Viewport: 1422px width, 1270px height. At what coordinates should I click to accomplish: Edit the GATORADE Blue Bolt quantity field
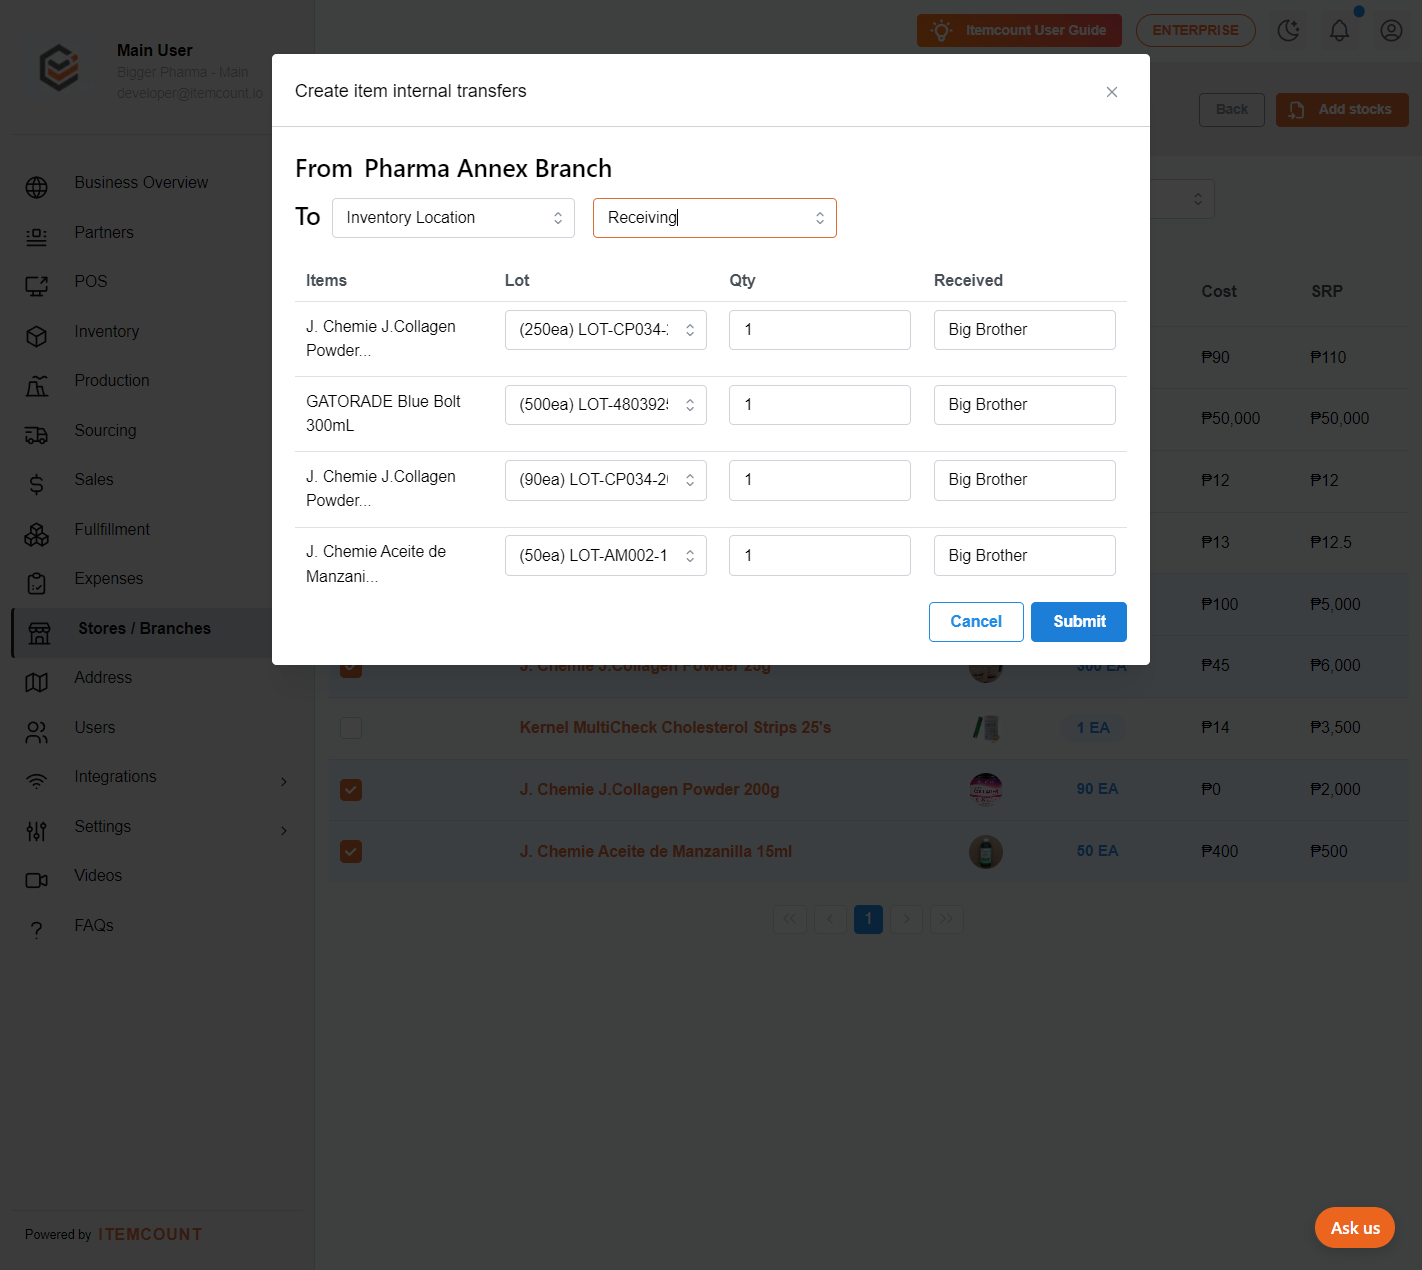coord(820,405)
